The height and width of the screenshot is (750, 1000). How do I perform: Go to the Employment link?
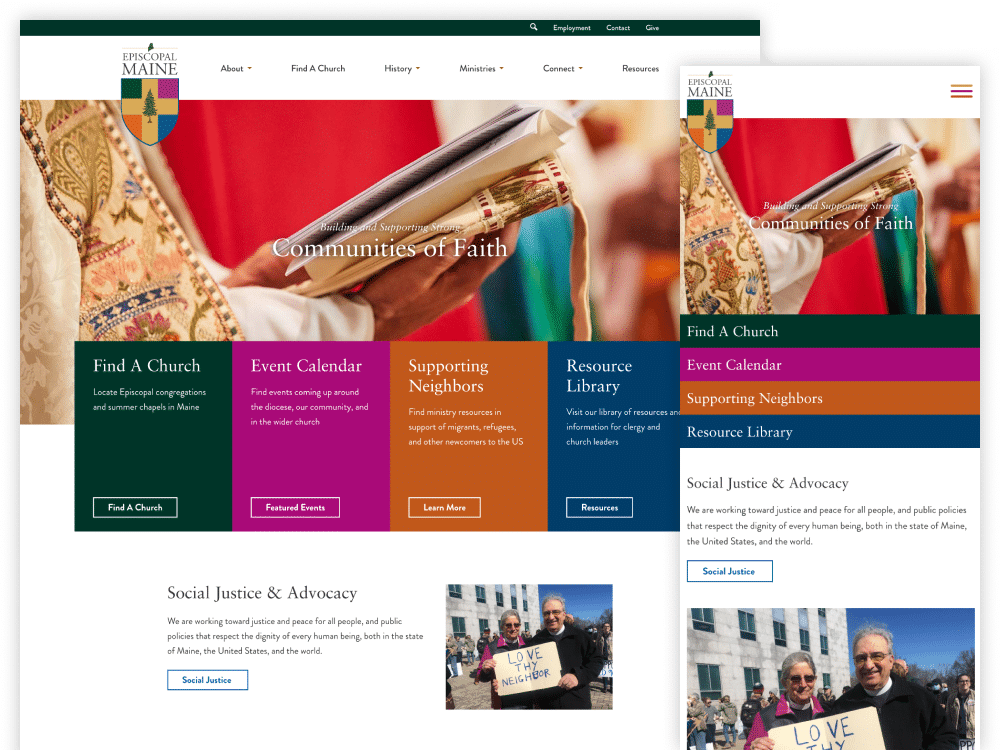tap(572, 28)
